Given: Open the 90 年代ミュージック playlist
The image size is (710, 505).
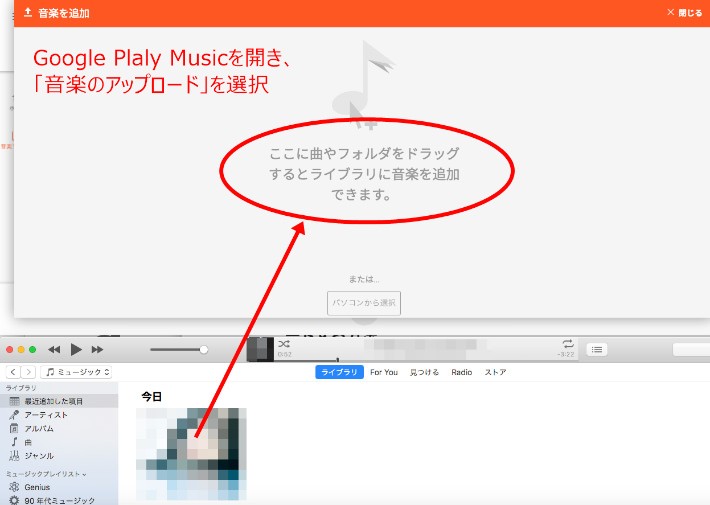Looking at the screenshot, I should click(x=59, y=500).
